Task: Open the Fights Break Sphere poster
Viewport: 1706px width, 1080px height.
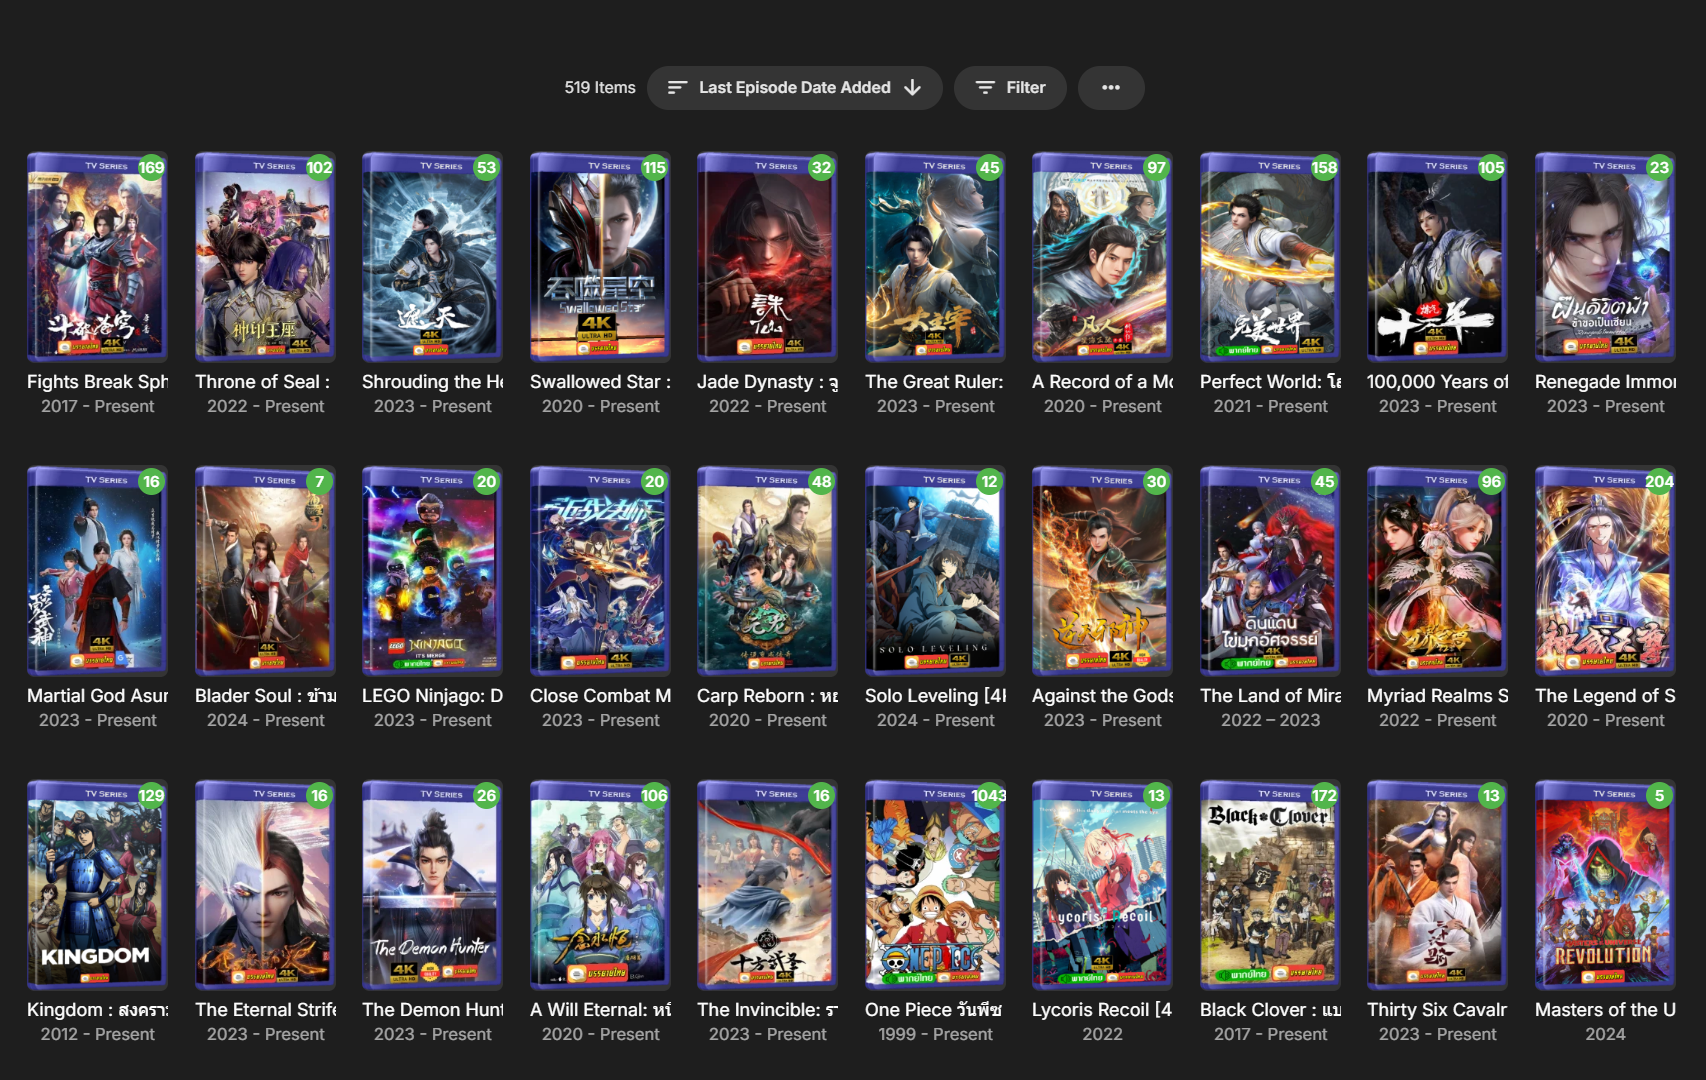Action: (x=97, y=257)
